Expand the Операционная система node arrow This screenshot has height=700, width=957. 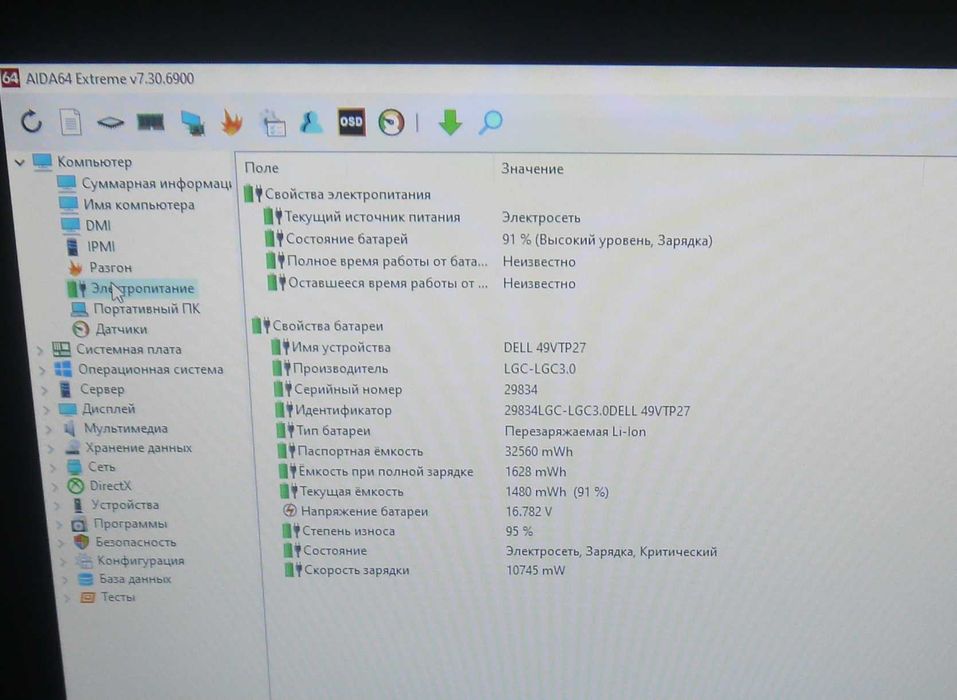43,370
